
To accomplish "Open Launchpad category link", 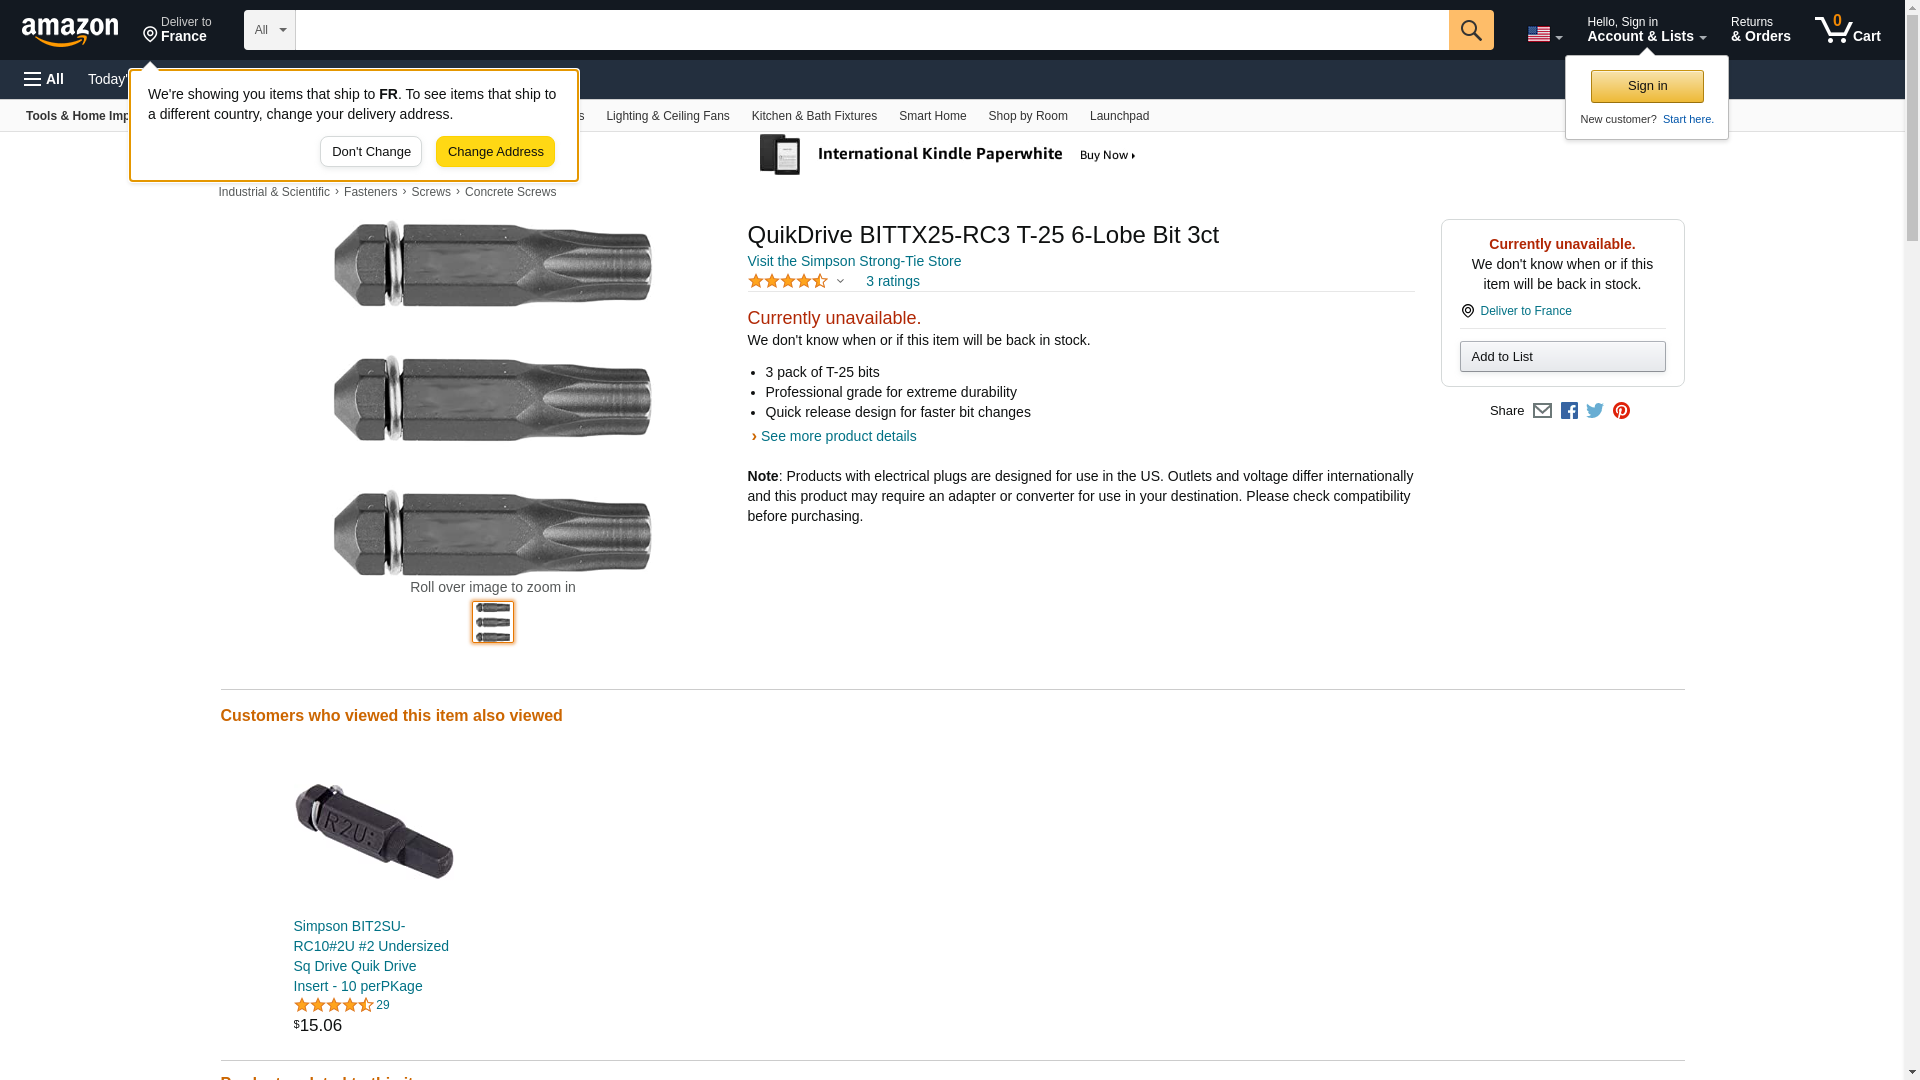I will 1119,116.
